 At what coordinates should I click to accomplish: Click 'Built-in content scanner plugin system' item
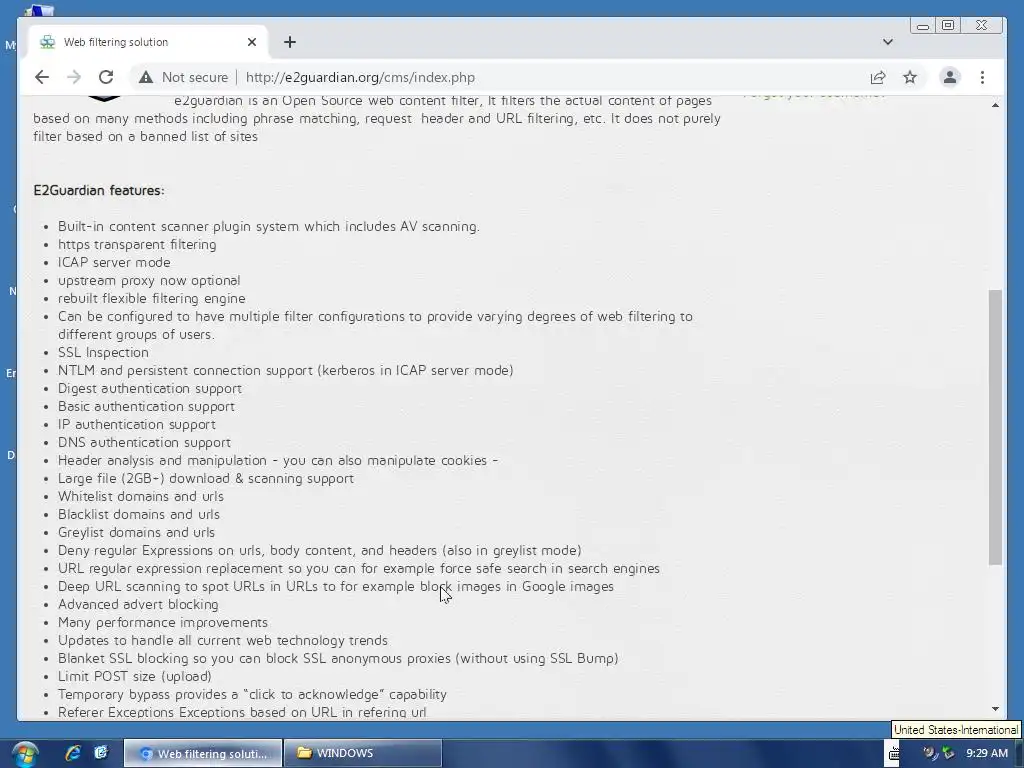269,226
